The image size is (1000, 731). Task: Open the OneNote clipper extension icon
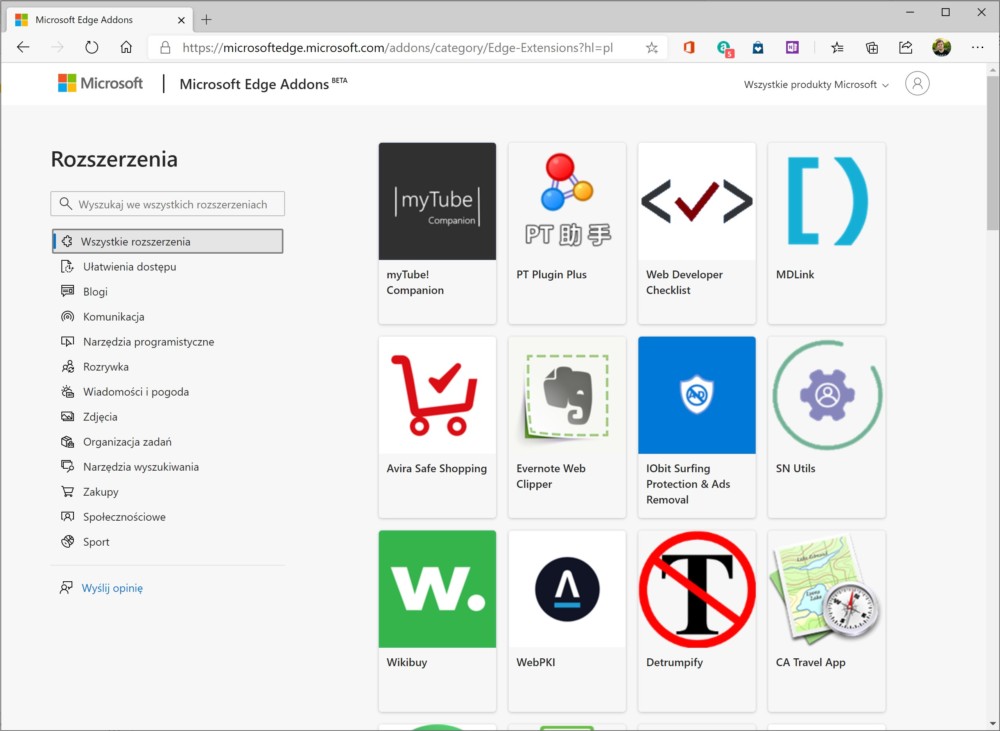point(792,47)
